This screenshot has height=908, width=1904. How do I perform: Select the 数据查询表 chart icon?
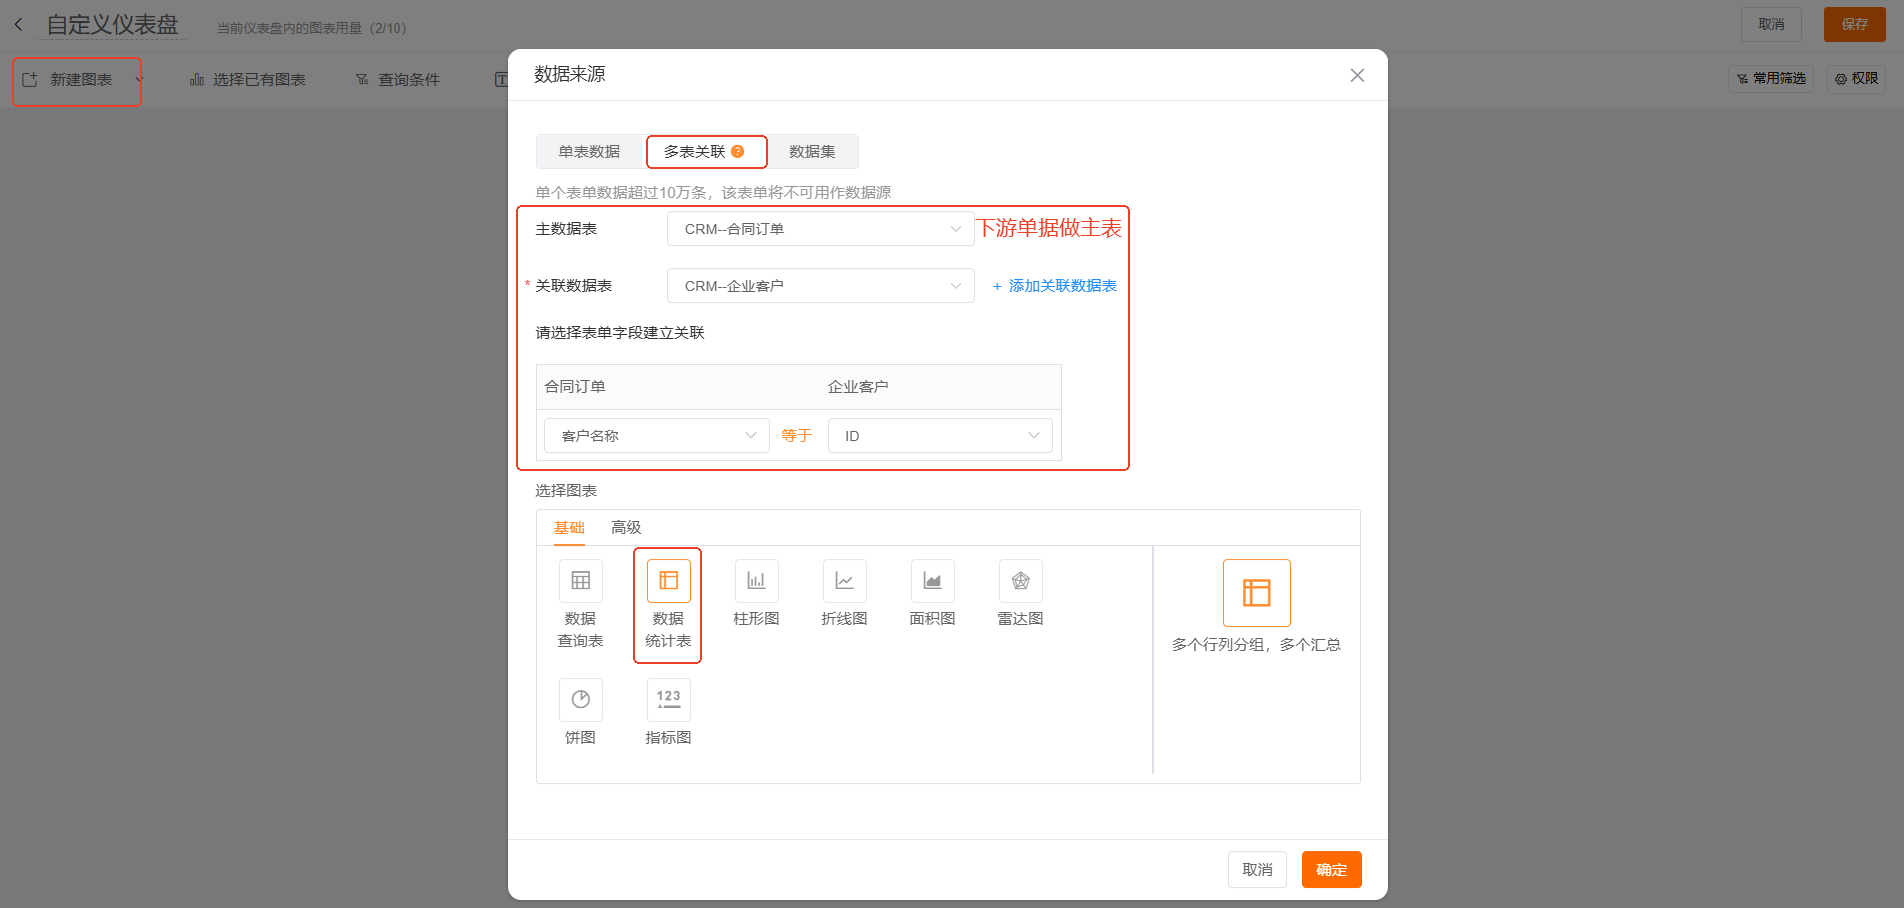[x=580, y=581]
